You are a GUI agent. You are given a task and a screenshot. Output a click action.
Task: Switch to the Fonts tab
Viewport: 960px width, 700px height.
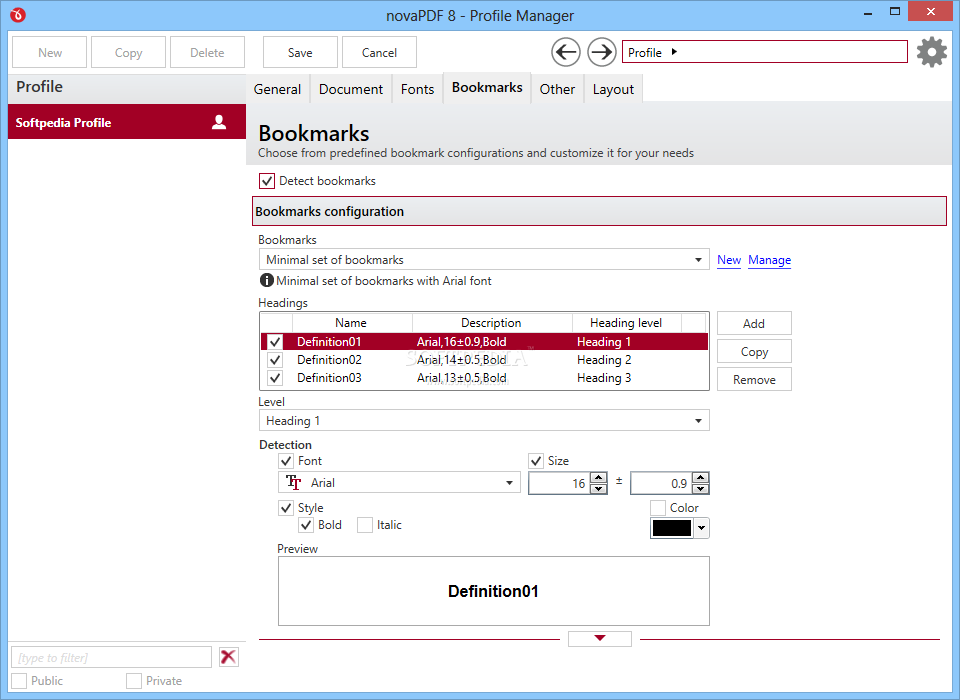coord(418,89)
